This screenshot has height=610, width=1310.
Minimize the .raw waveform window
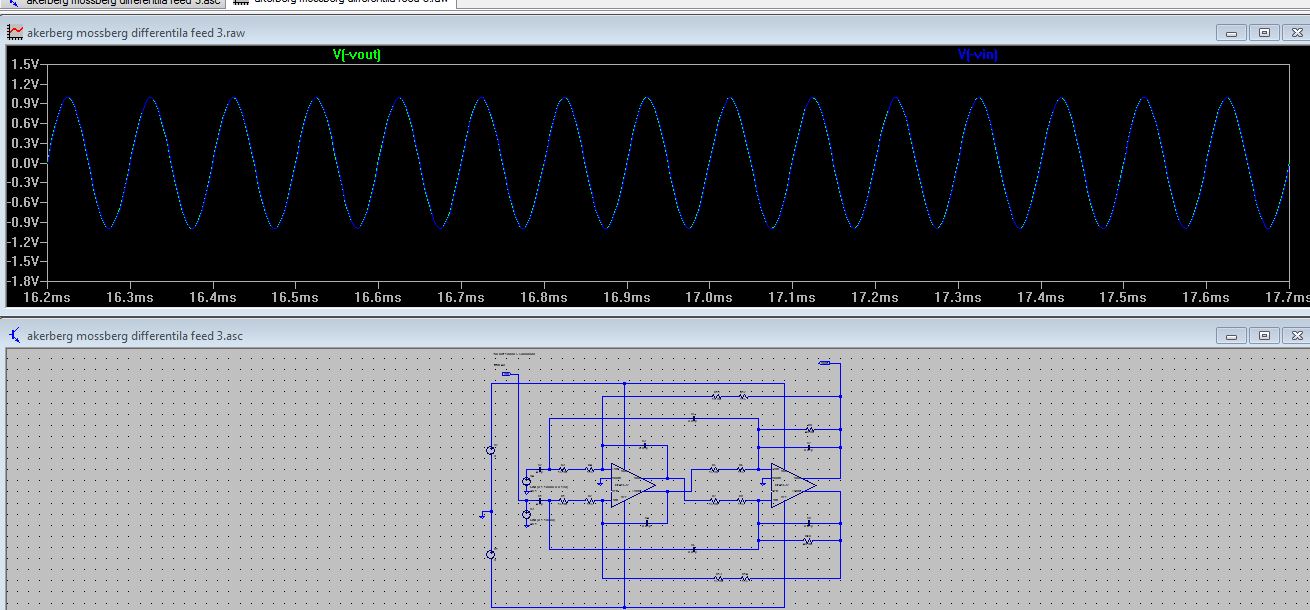[1231, 33]
